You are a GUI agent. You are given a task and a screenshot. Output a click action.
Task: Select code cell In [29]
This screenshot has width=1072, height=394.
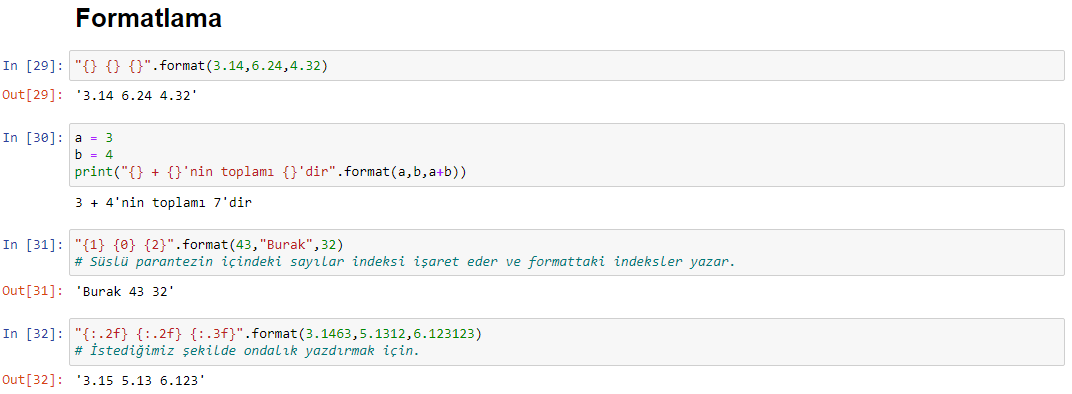point(567,66)
